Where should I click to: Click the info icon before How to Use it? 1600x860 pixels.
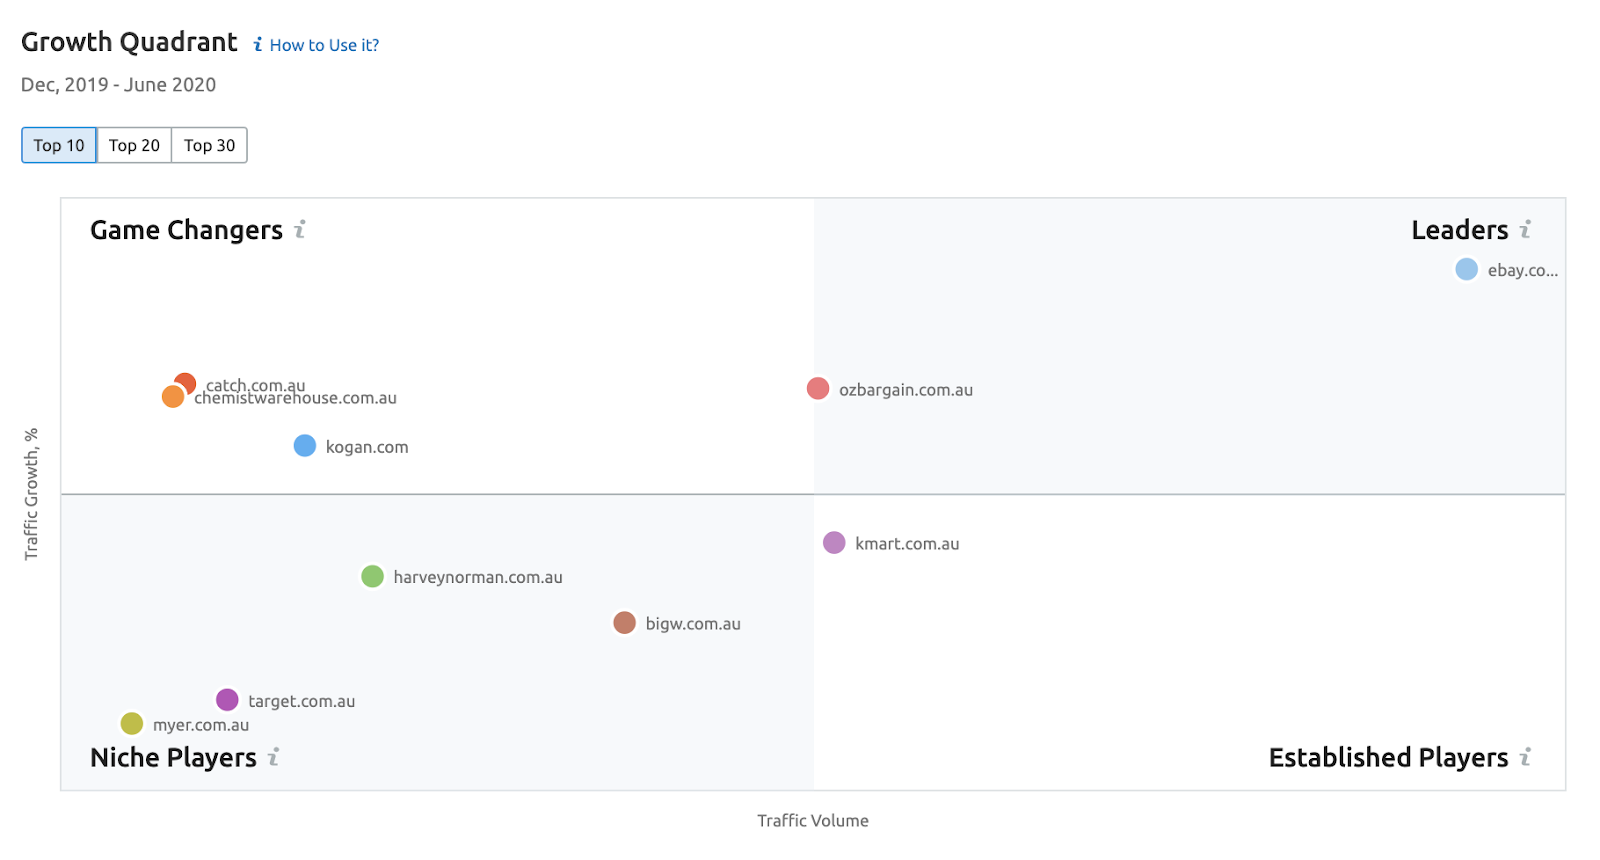pyautogui.click(x=258, y=45)
